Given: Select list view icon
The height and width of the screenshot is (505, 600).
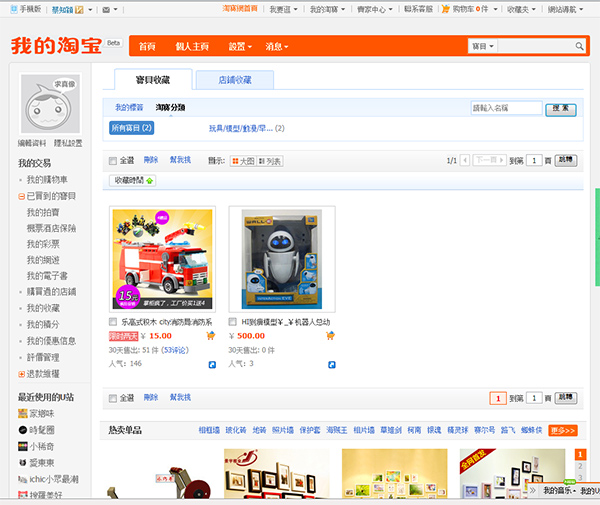Looking at the screenshot, I should point(270,161).
